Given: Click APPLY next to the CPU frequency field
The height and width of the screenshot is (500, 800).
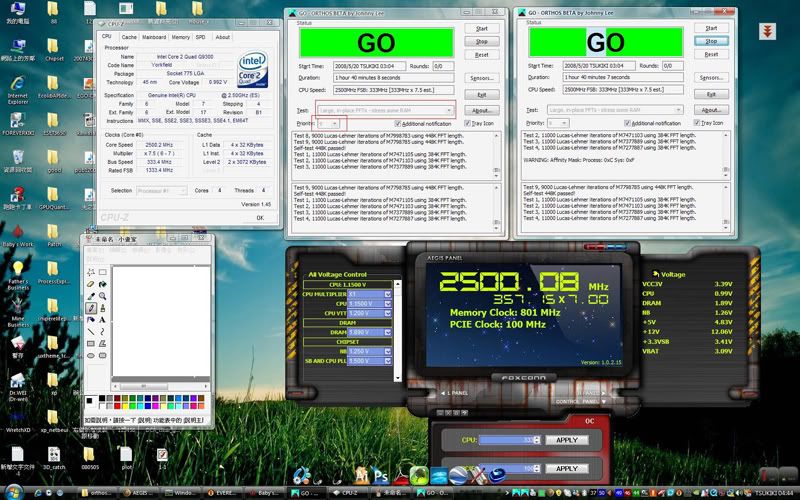Looking at the screenshot, I should tap(566, 439).
